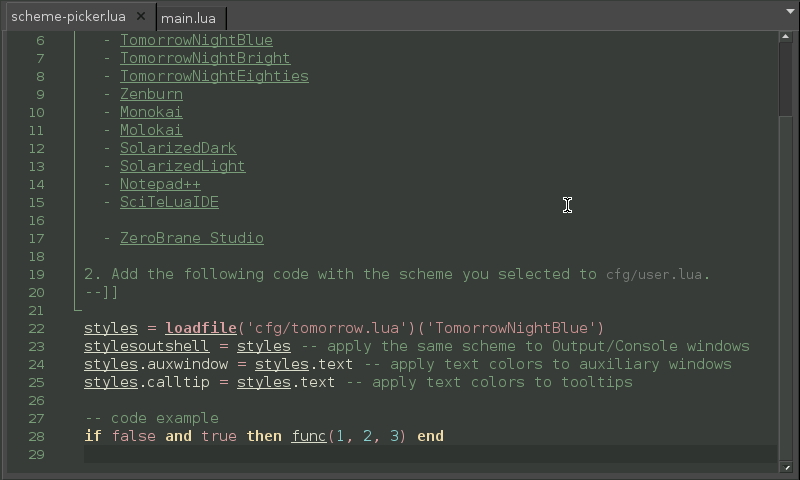Click the scroll up arrow of vertical scrollbar
Viewport: 800px width, 480px height.
pyautogui.click(x=786, y=36)
